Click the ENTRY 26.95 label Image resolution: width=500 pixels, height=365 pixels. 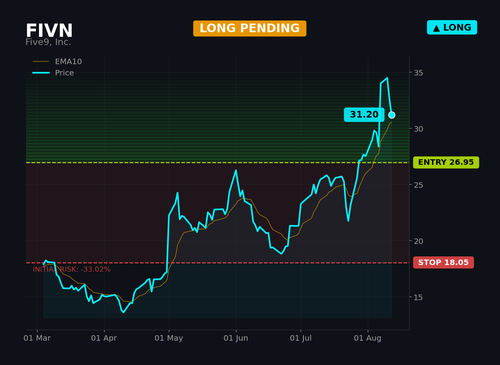tap(446, 162)
